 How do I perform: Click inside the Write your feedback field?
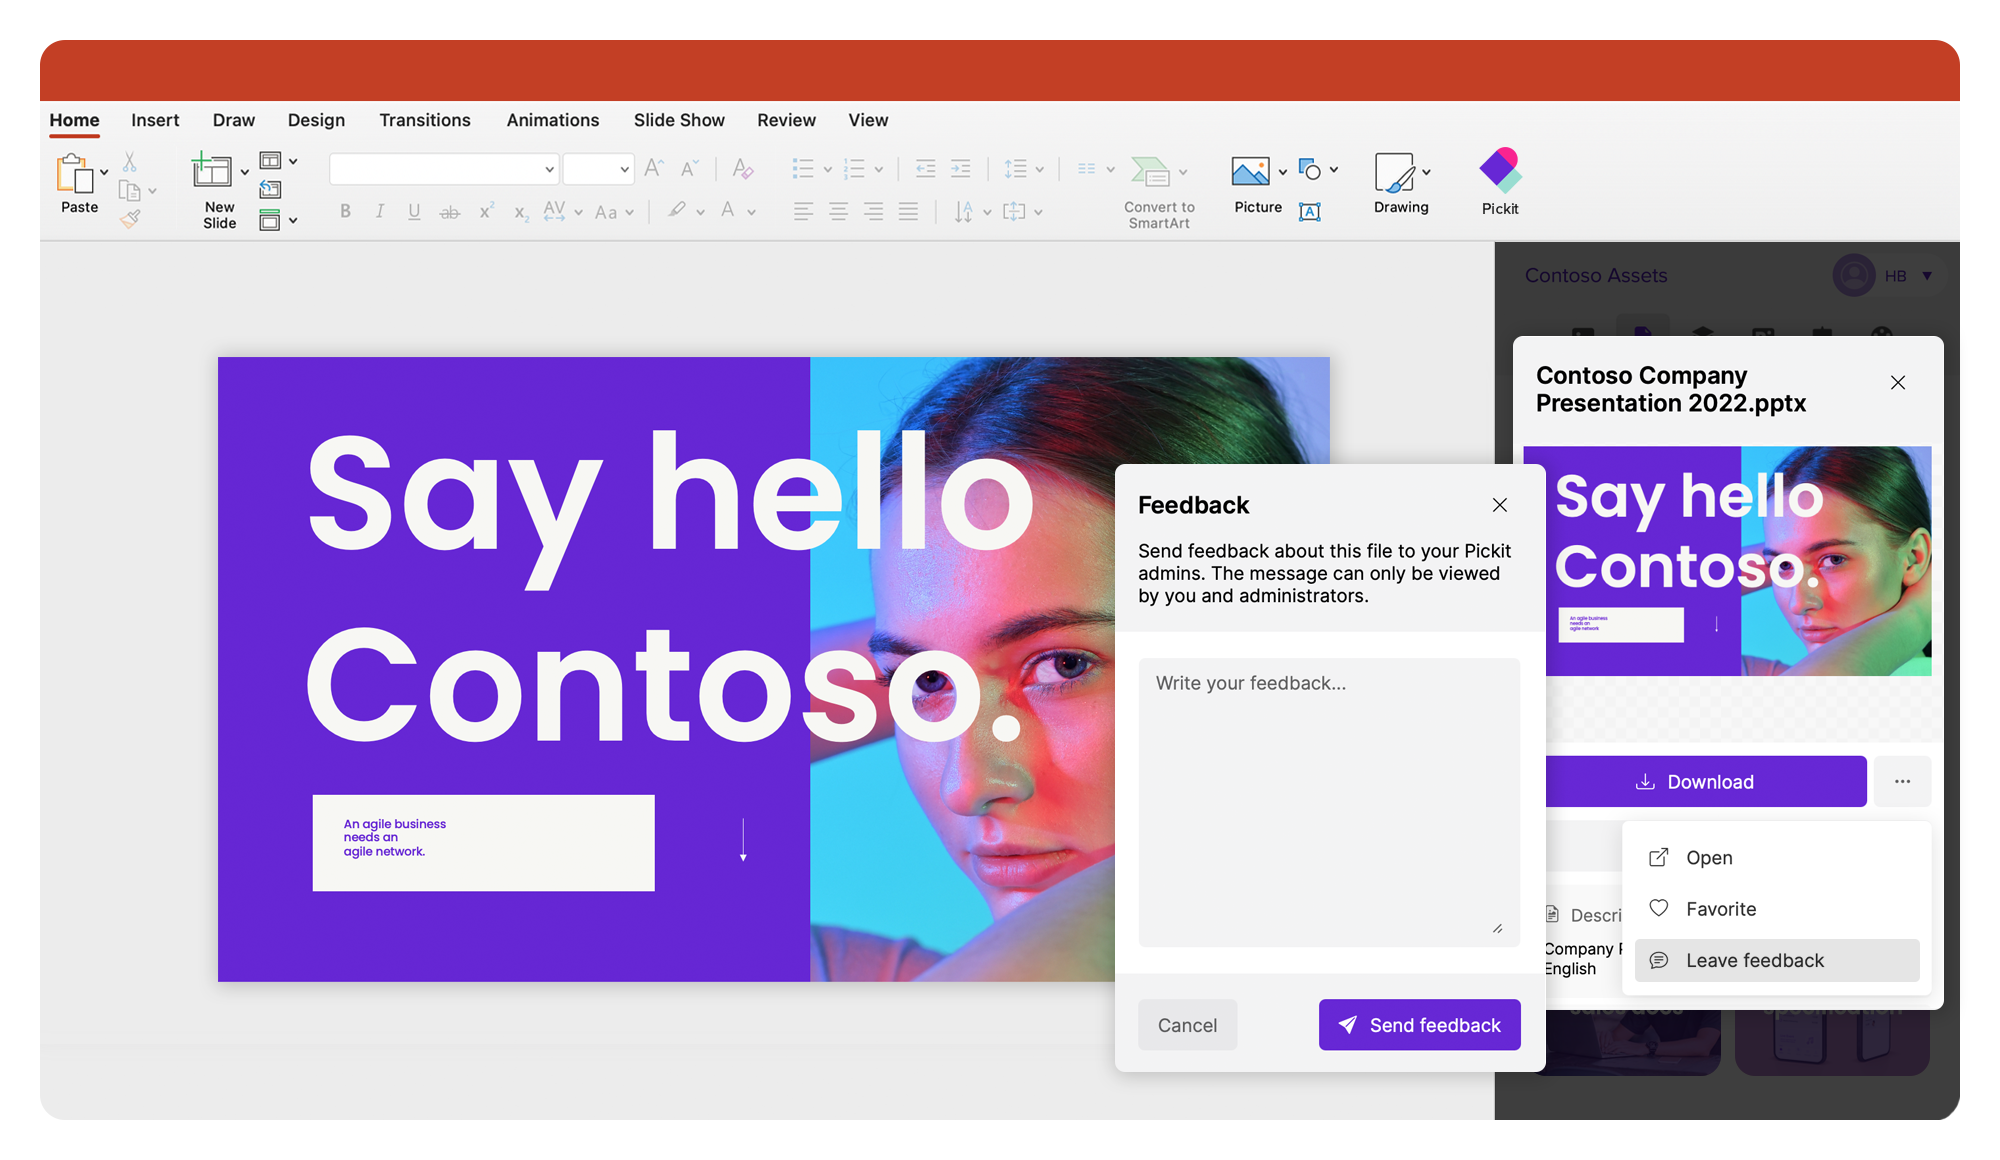tap(1328, 800)
